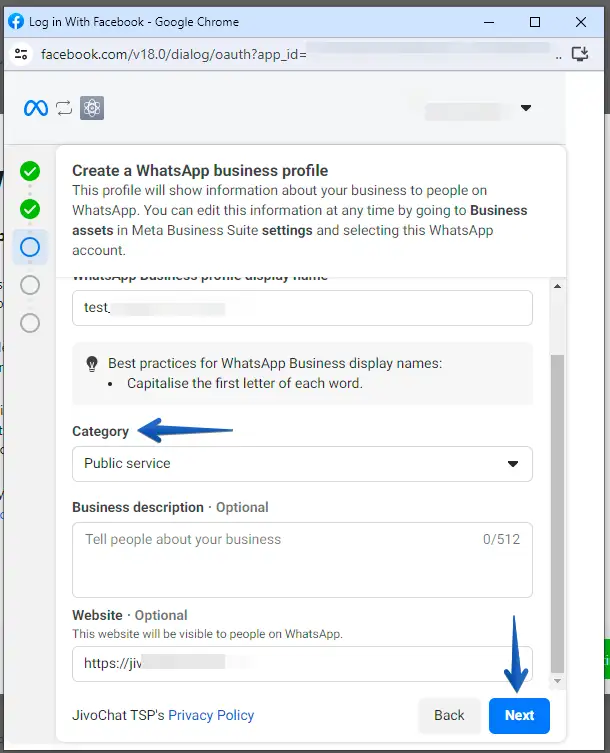
Task: Click the dialog's vertical scrollbar
Action: (x=558, y=500)
